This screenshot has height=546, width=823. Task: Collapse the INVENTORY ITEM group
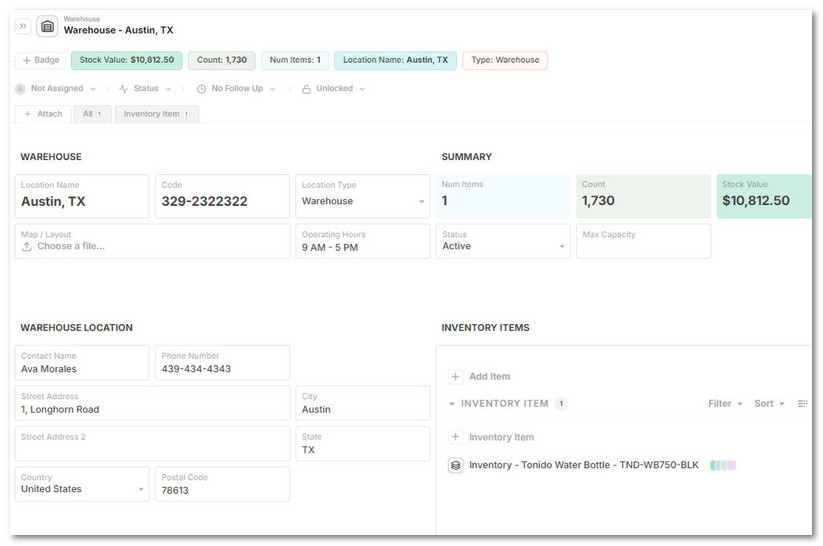pyautogui.click(x=451, y=404)
